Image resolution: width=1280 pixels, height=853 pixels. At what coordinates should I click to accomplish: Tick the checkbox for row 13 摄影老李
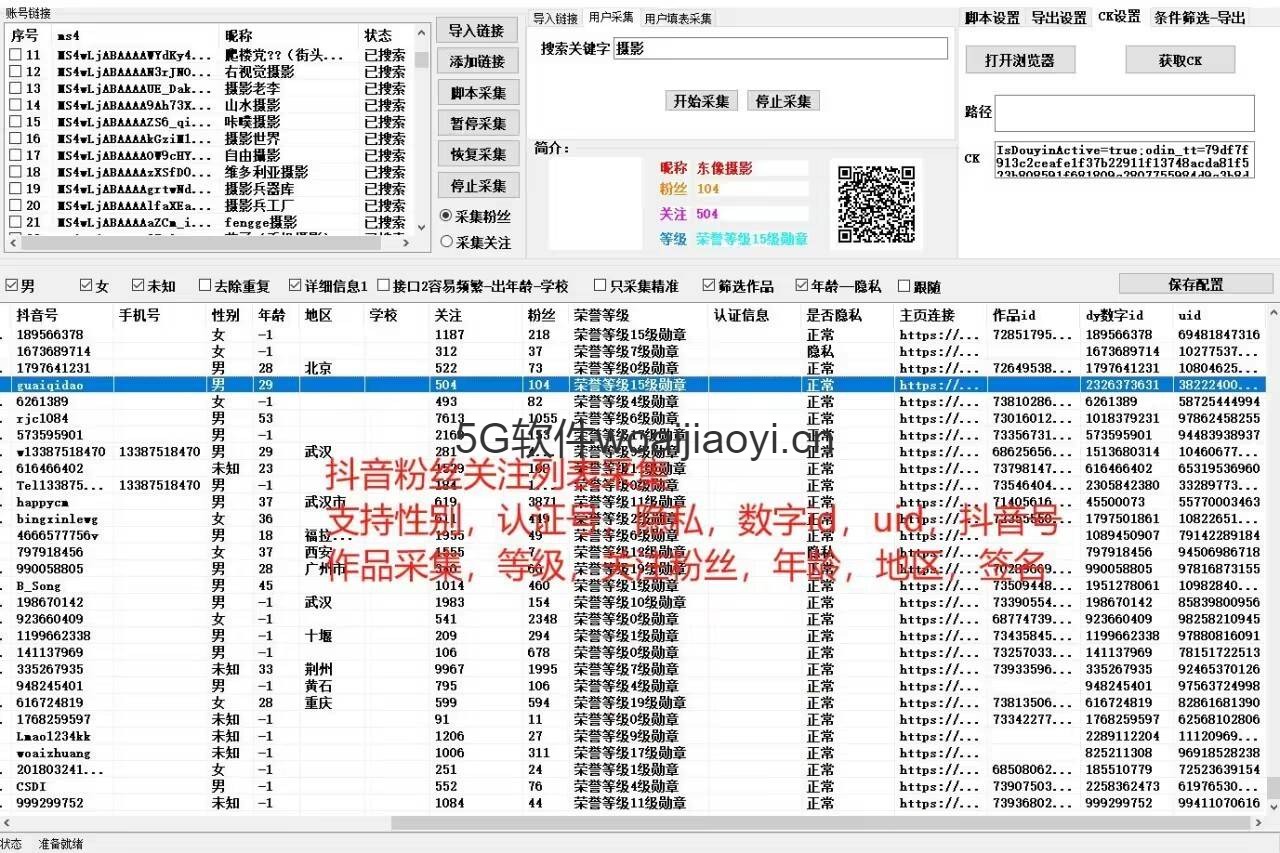15,89
